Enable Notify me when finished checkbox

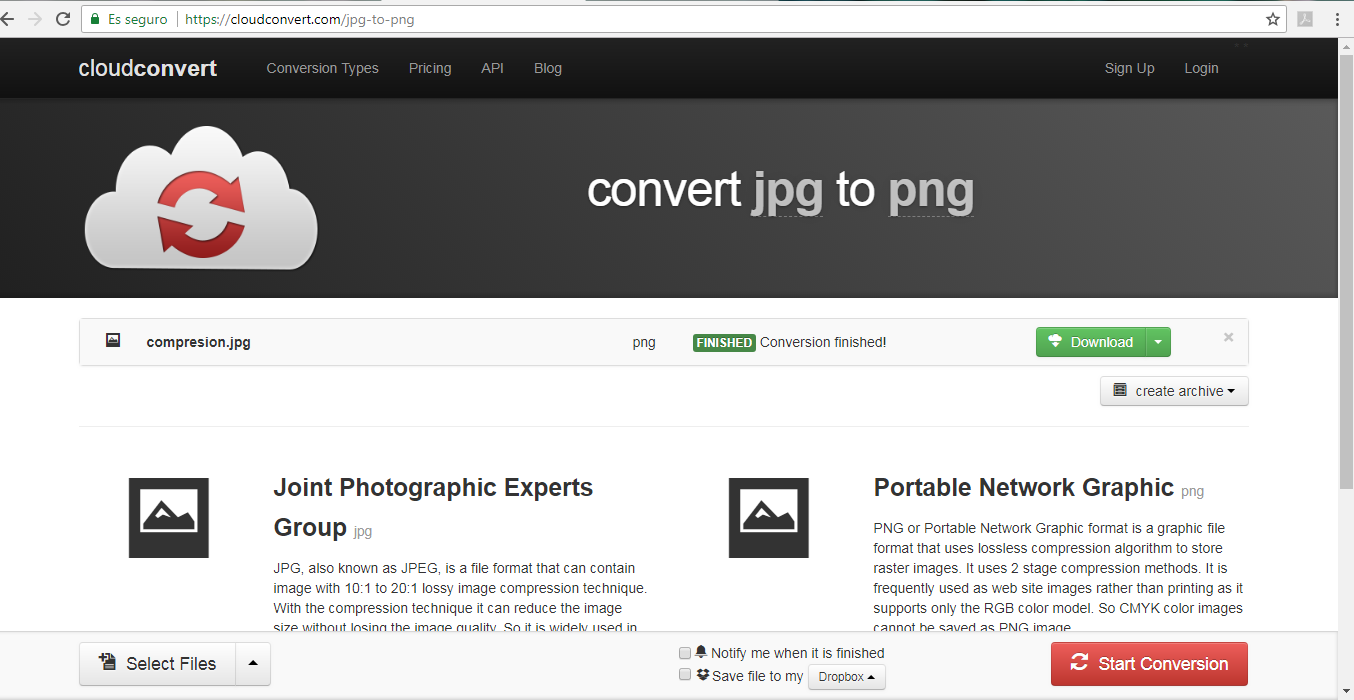click(685, 653)
